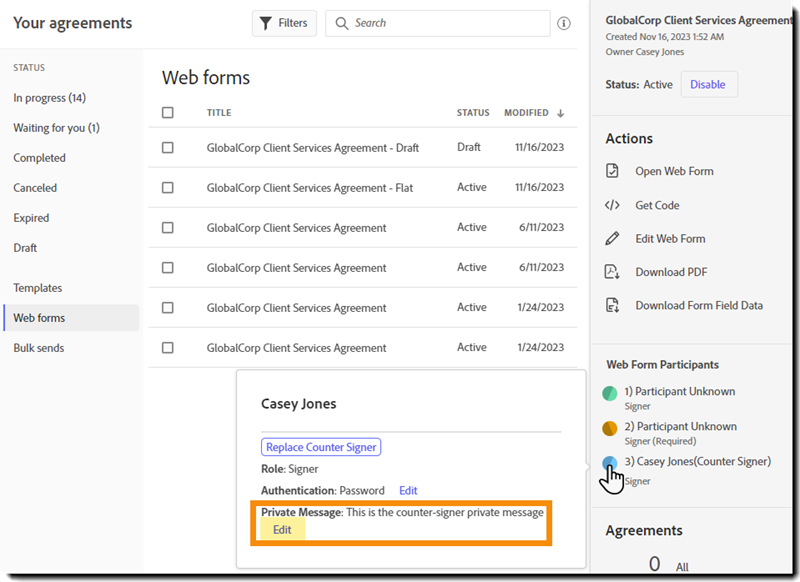The image size is (800, 582).
Task: Type in the Search agreements field
Action: 445,23
